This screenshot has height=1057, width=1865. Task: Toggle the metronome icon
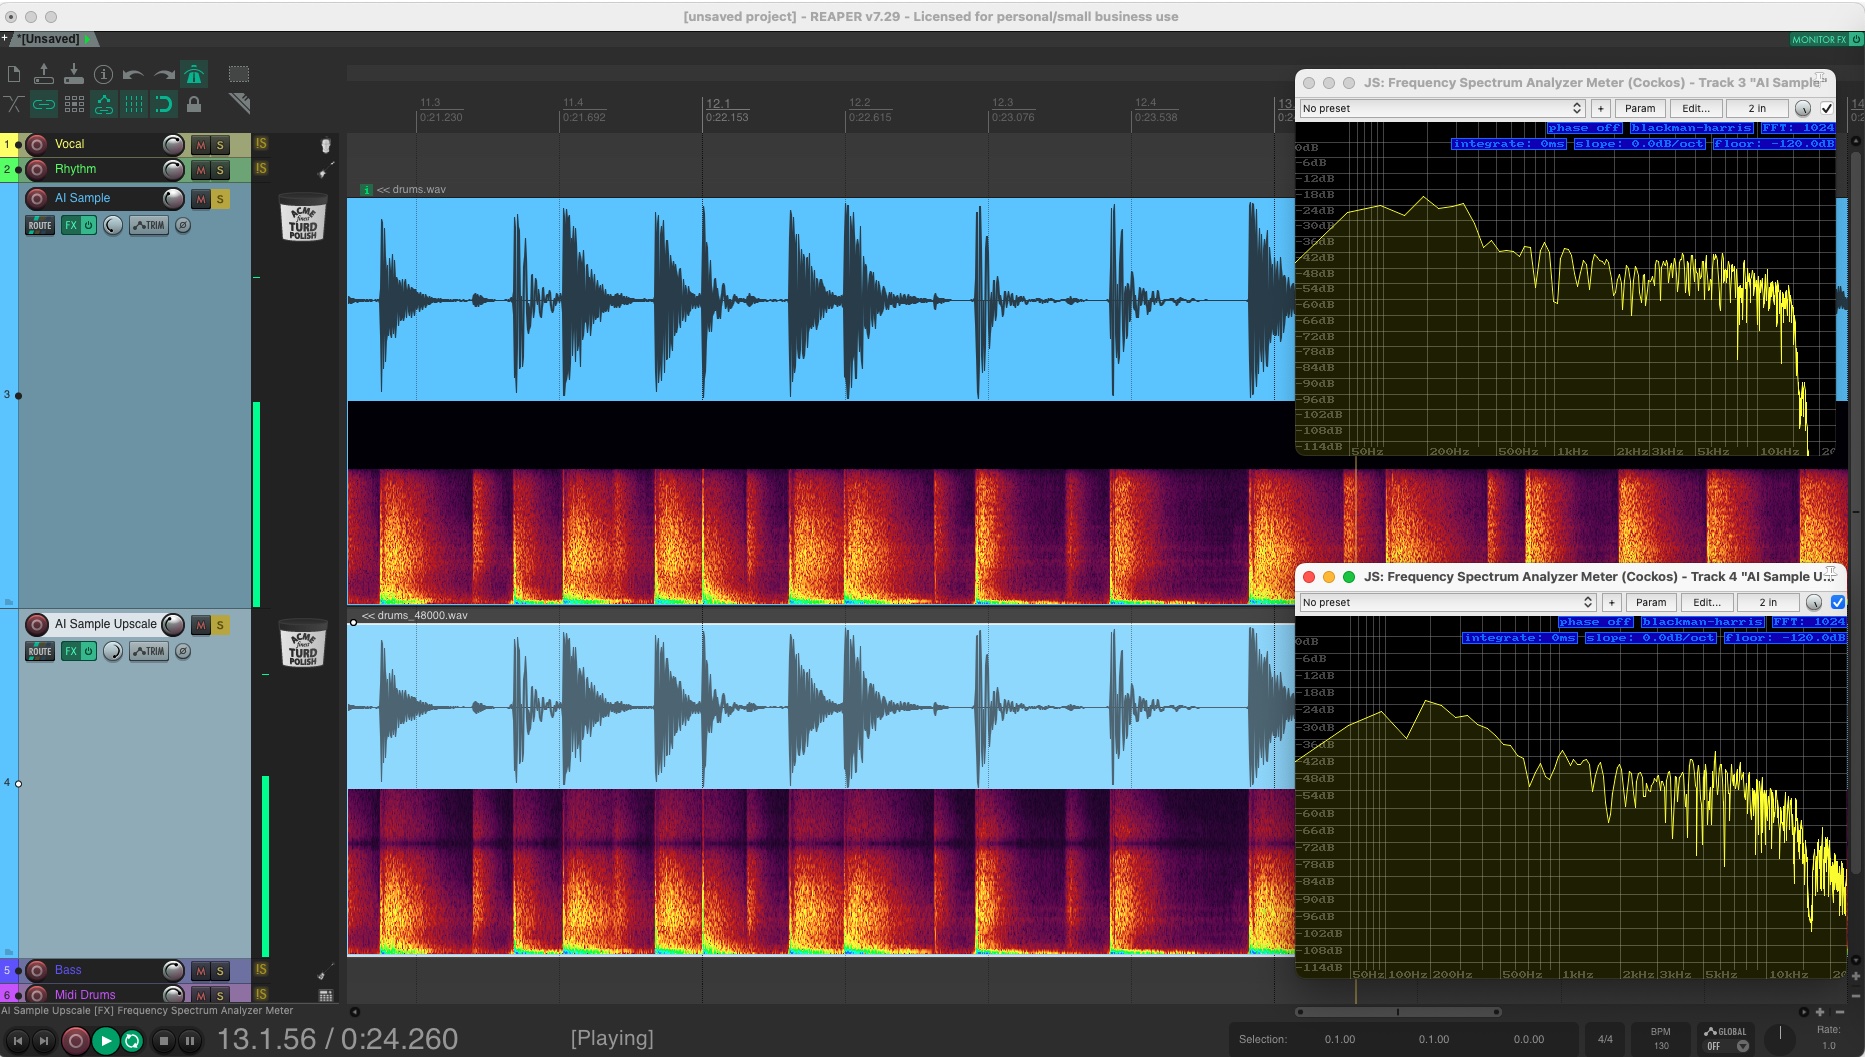coord(194,74)
